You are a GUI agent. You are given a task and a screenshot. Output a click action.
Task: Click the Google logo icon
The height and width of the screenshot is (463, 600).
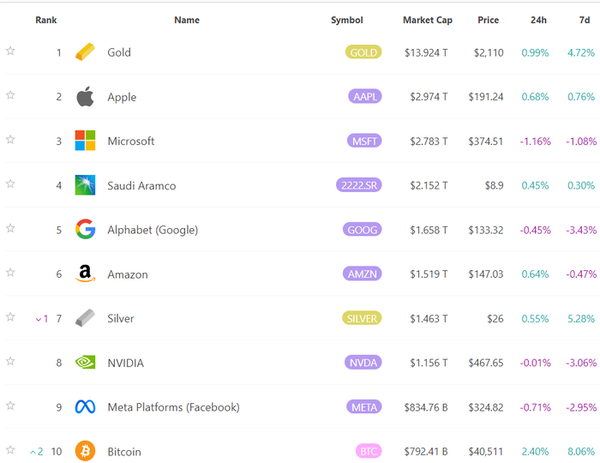tap(85, 229)
